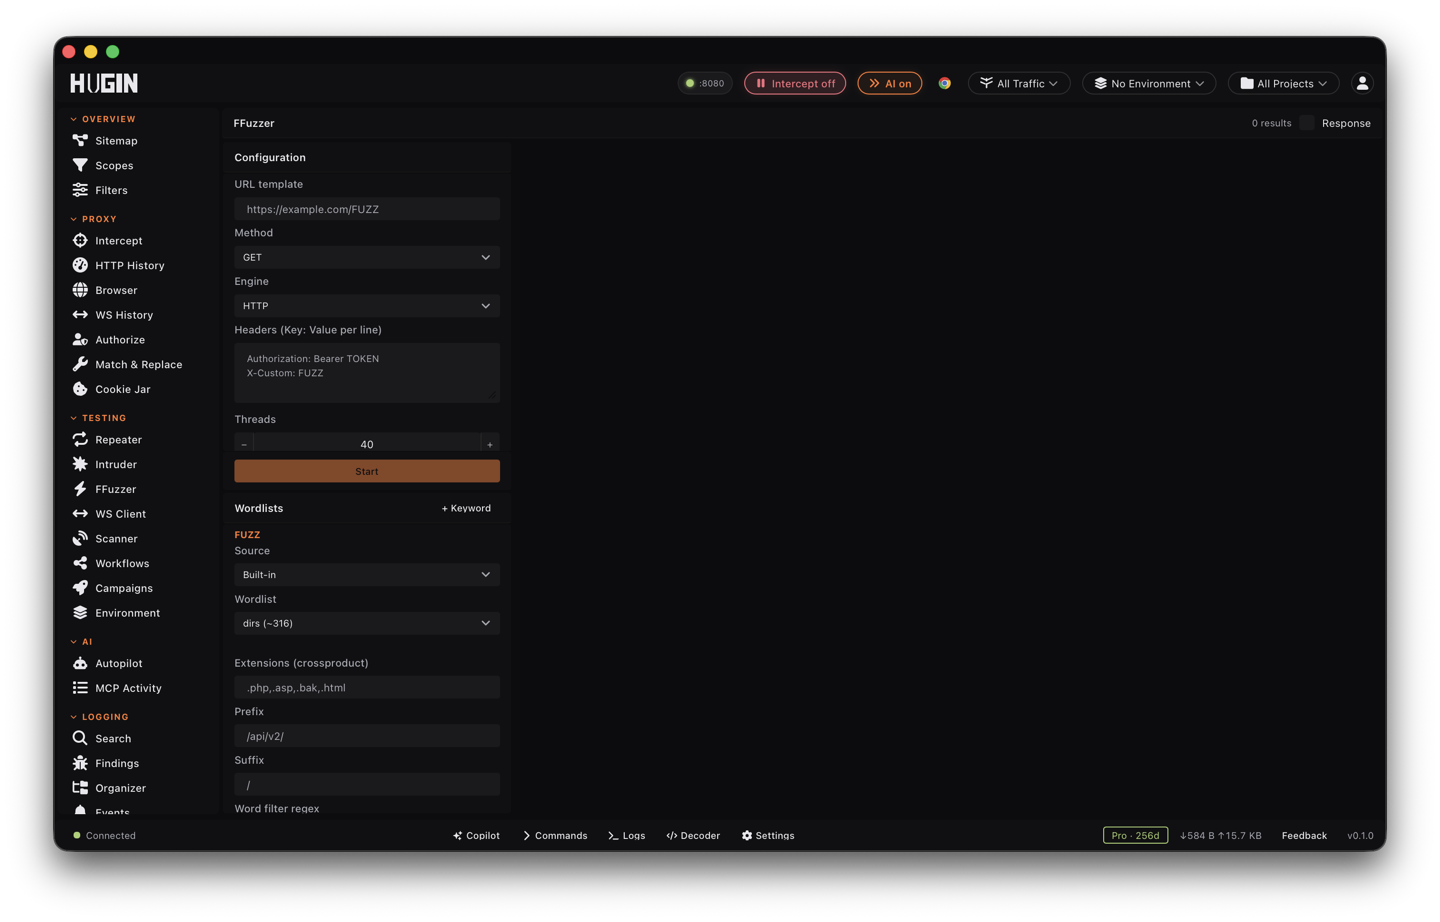This screenshot has height=922, width=1440.
Task: Select the FFuzzer lightning bolt icon
Action: (x=80, y=489)
